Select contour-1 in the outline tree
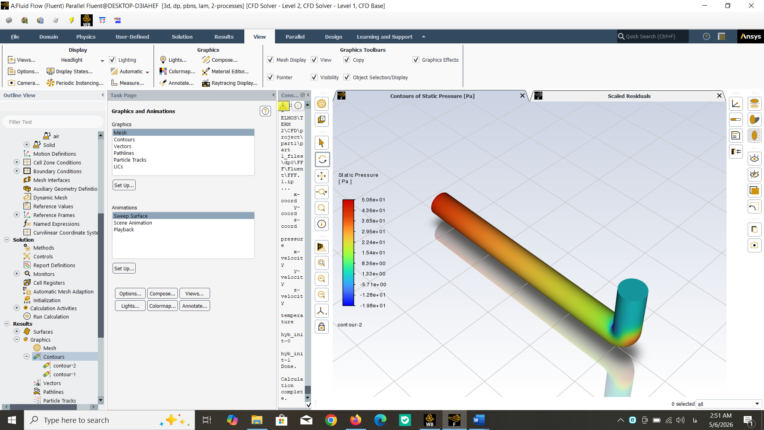This screenshot has height=430, width=764. coord(64,374)
